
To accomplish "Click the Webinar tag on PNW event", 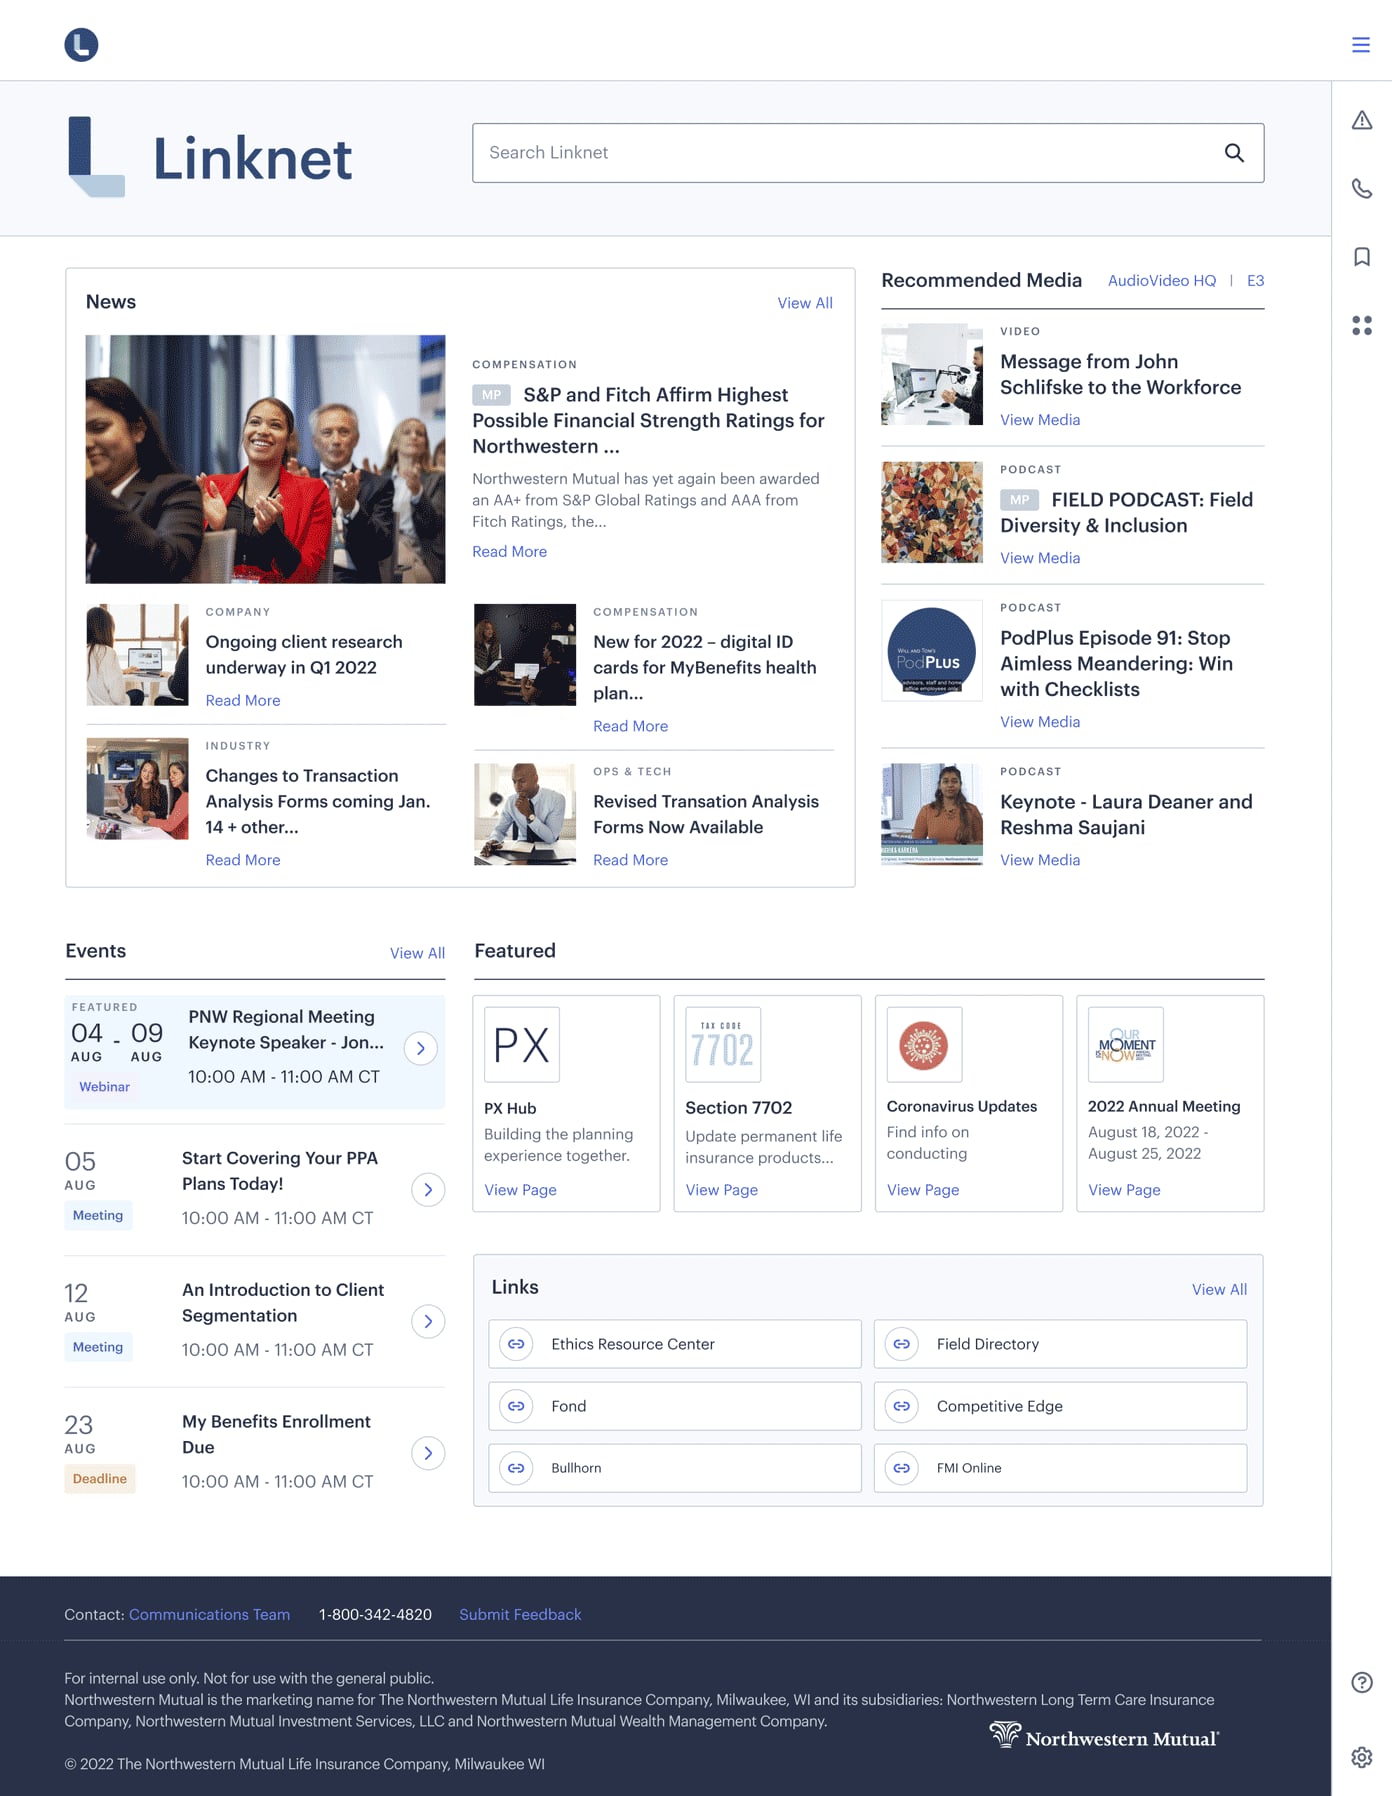I will pyautogui.click(x=104, y=1087).
